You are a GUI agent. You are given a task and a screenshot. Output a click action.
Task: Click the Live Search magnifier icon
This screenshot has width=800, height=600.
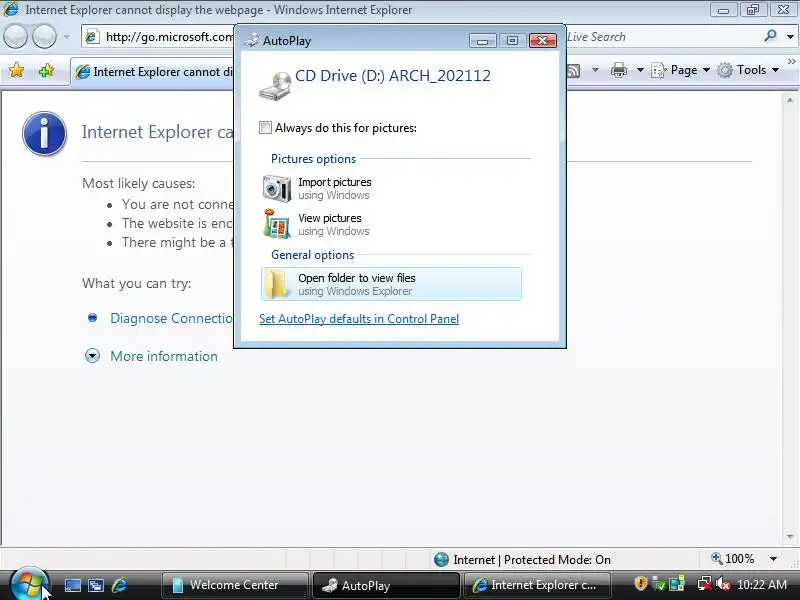click(770, 36)
